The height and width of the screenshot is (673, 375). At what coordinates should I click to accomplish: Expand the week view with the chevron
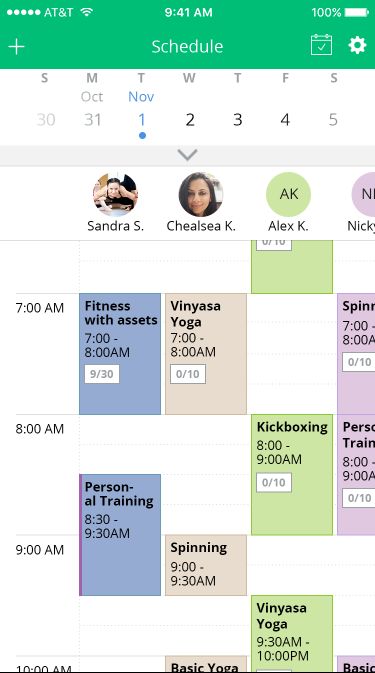coord(188,155)
